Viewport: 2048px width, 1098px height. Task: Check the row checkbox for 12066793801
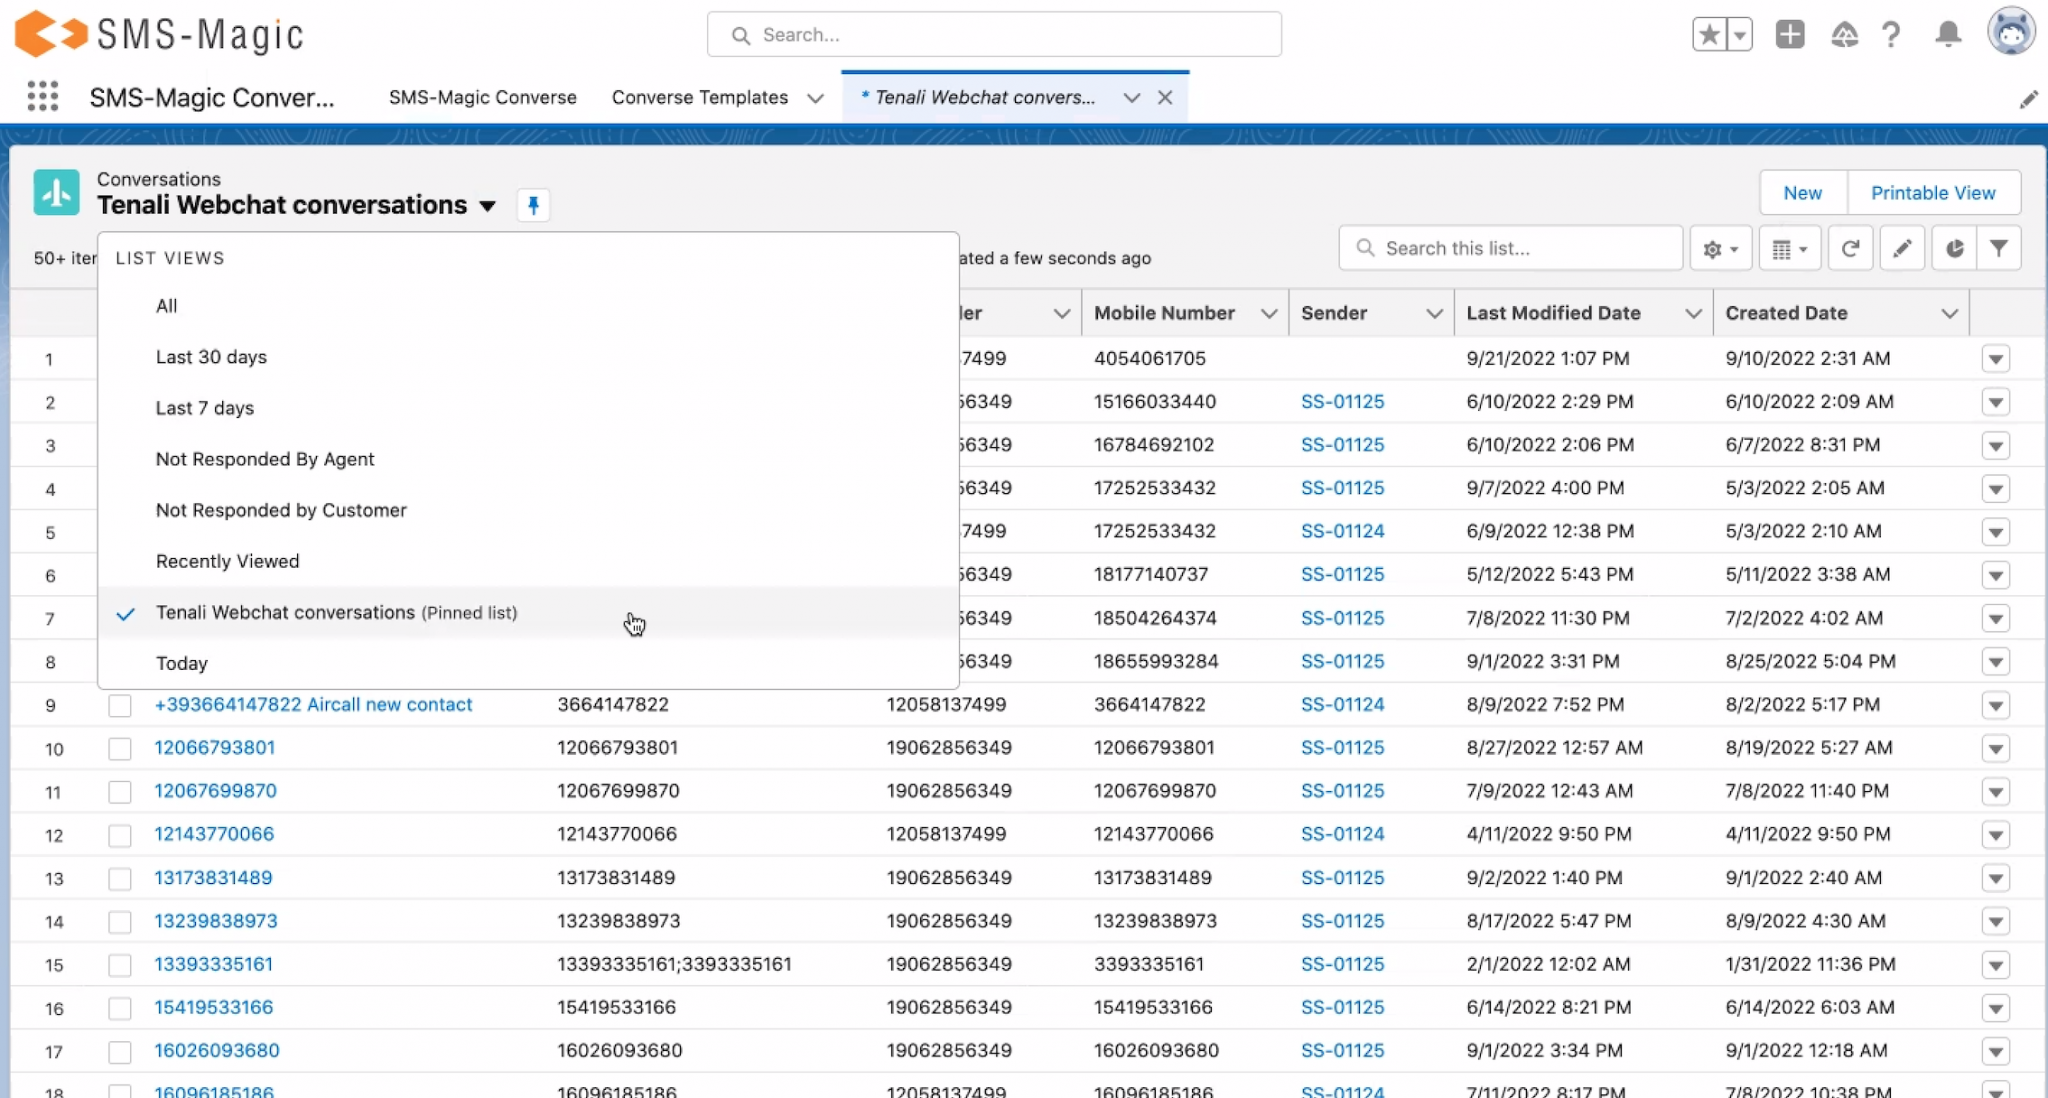coord(119,748)
